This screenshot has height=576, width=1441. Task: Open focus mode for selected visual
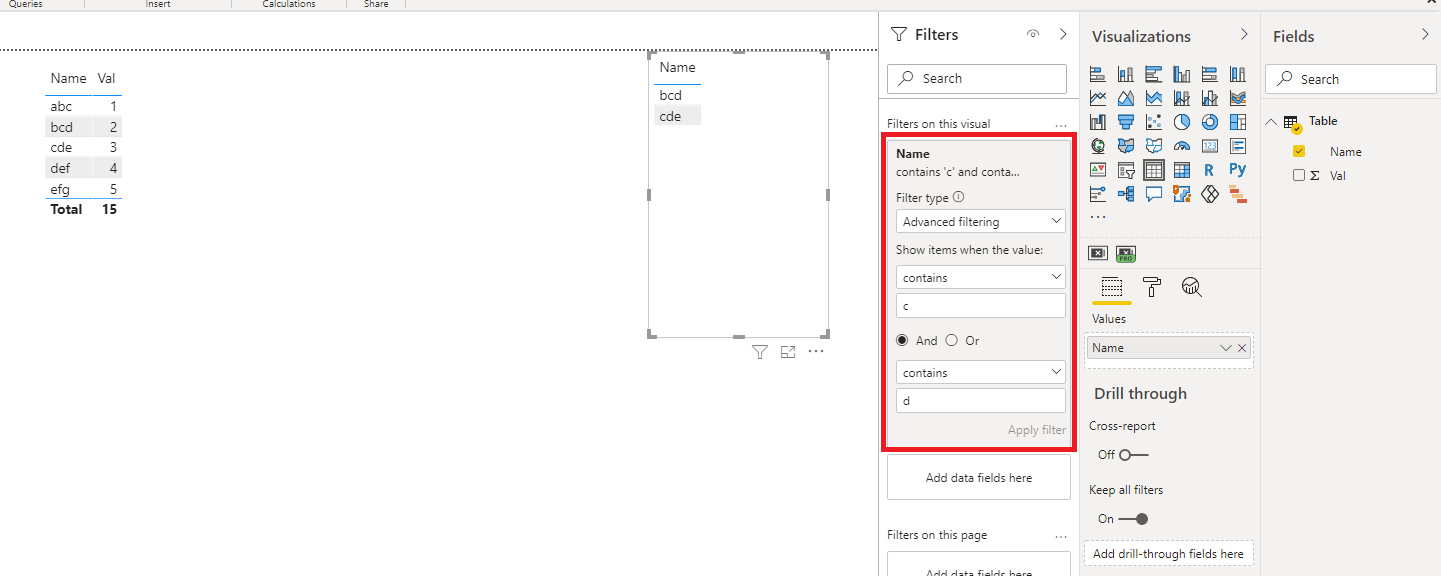788,352
